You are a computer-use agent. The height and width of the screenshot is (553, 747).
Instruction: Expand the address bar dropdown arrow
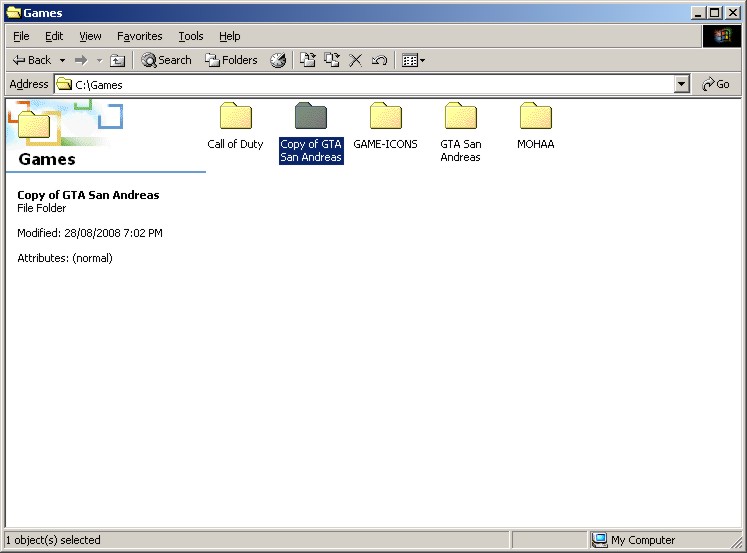coord(682,85)
